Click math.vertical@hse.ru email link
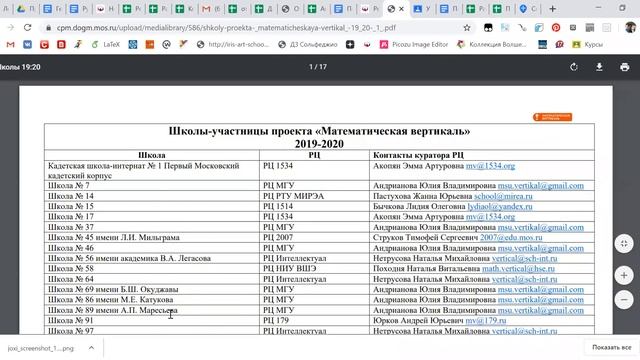This screenshot has width=640, height=360. point(518,269)
